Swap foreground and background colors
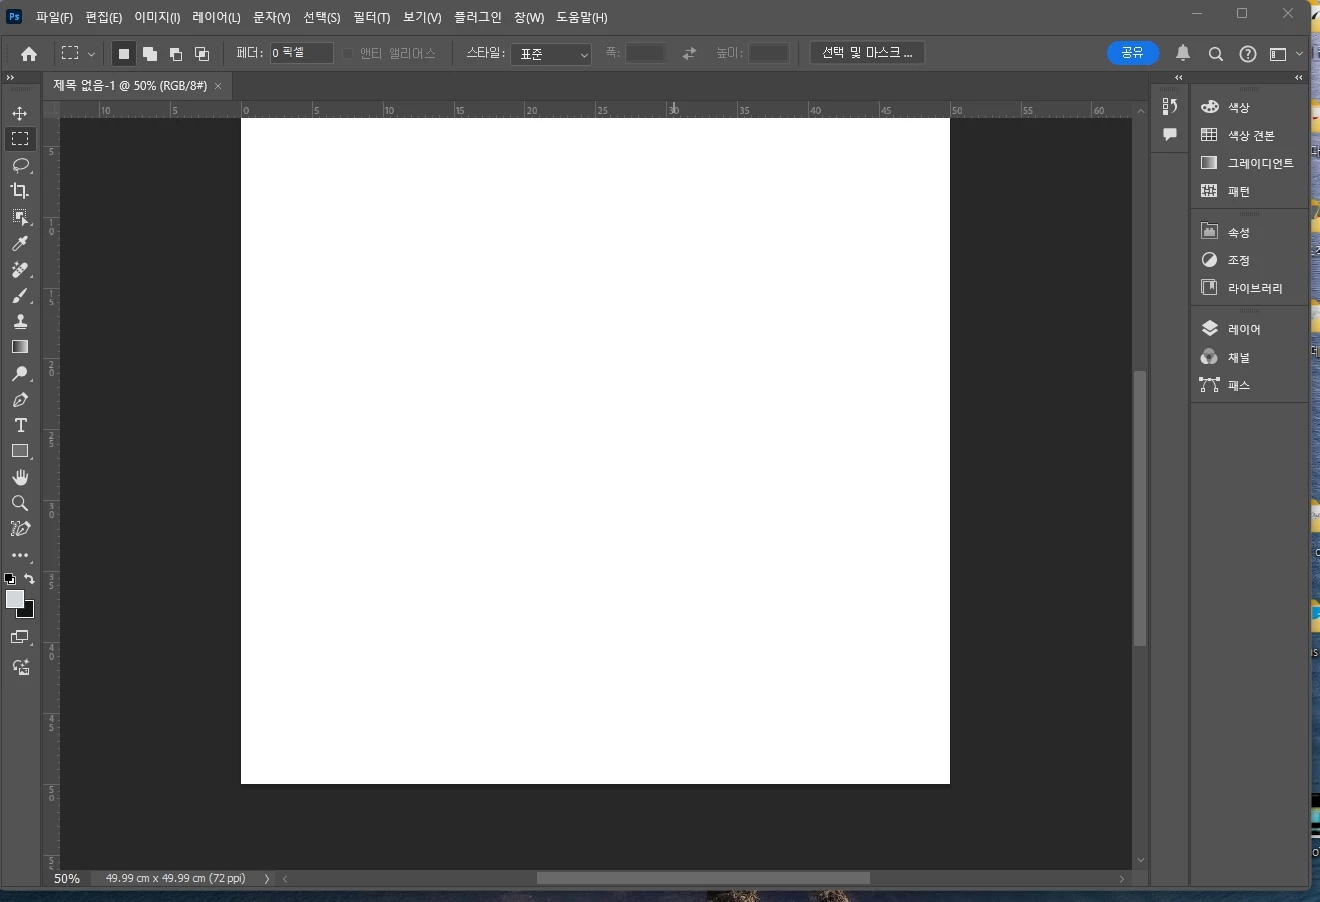This screenshot has width=1320, height=902. (x=29, y=579)
